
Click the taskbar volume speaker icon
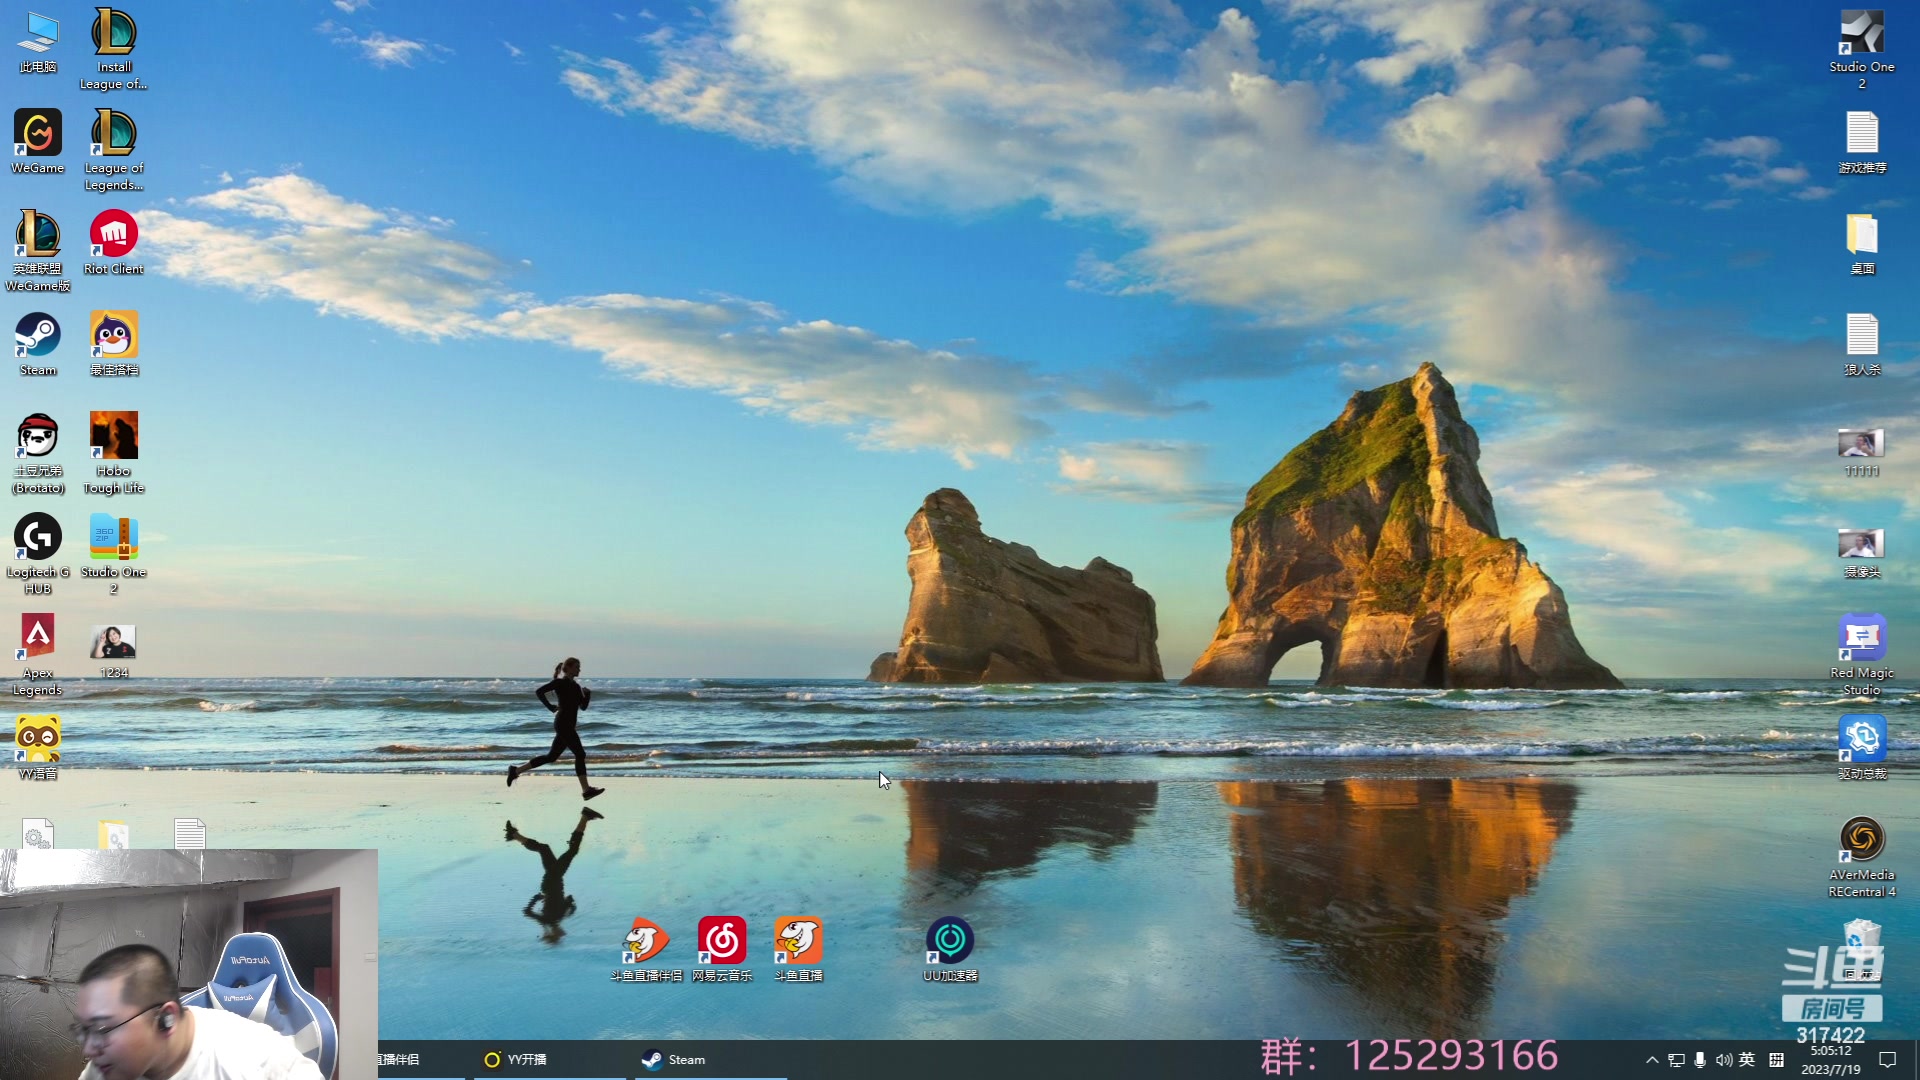click(x=1723, y=1060)
